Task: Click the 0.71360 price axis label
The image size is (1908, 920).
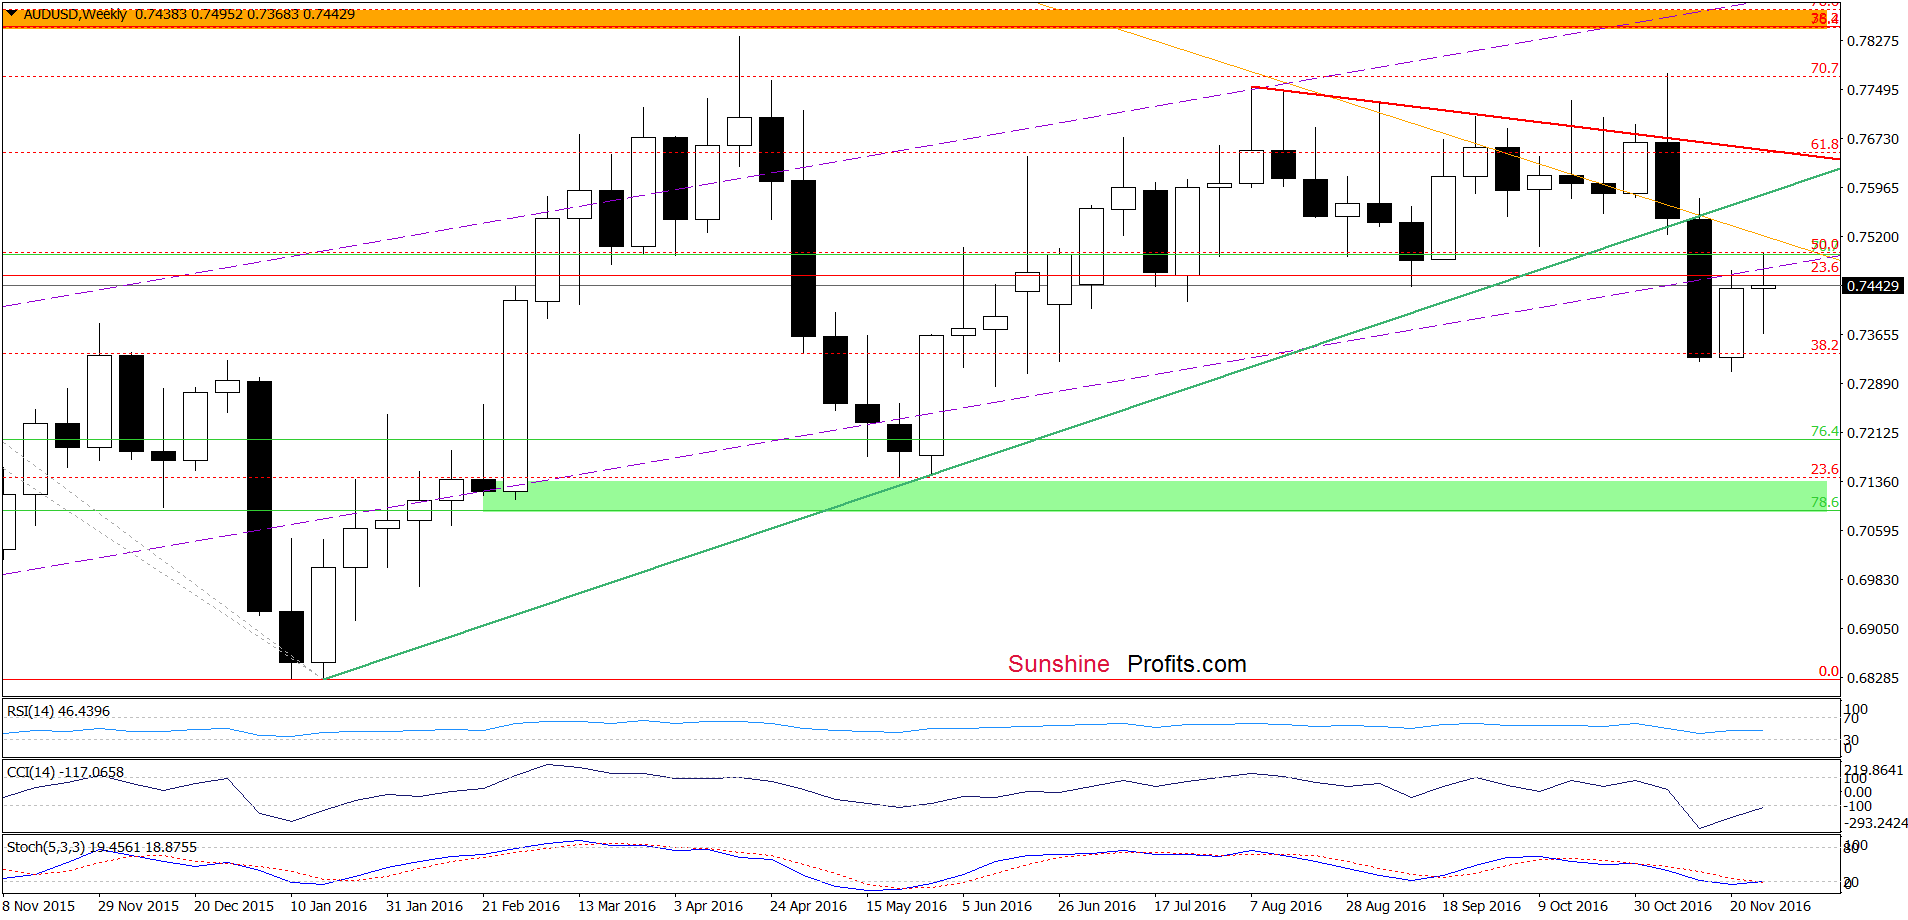Action: coord(1873,482)
